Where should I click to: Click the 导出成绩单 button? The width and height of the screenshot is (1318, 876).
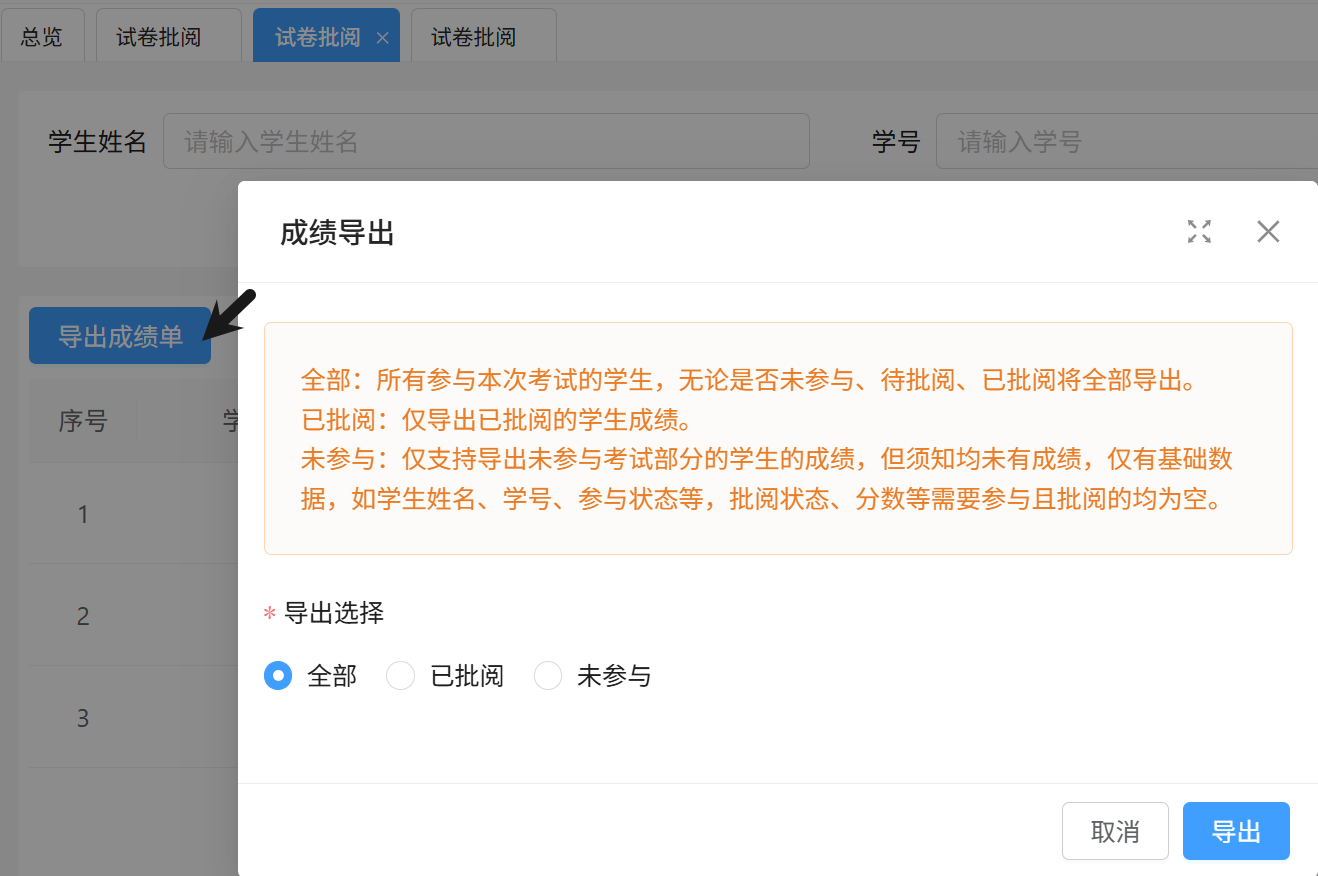tap(120, 336)
